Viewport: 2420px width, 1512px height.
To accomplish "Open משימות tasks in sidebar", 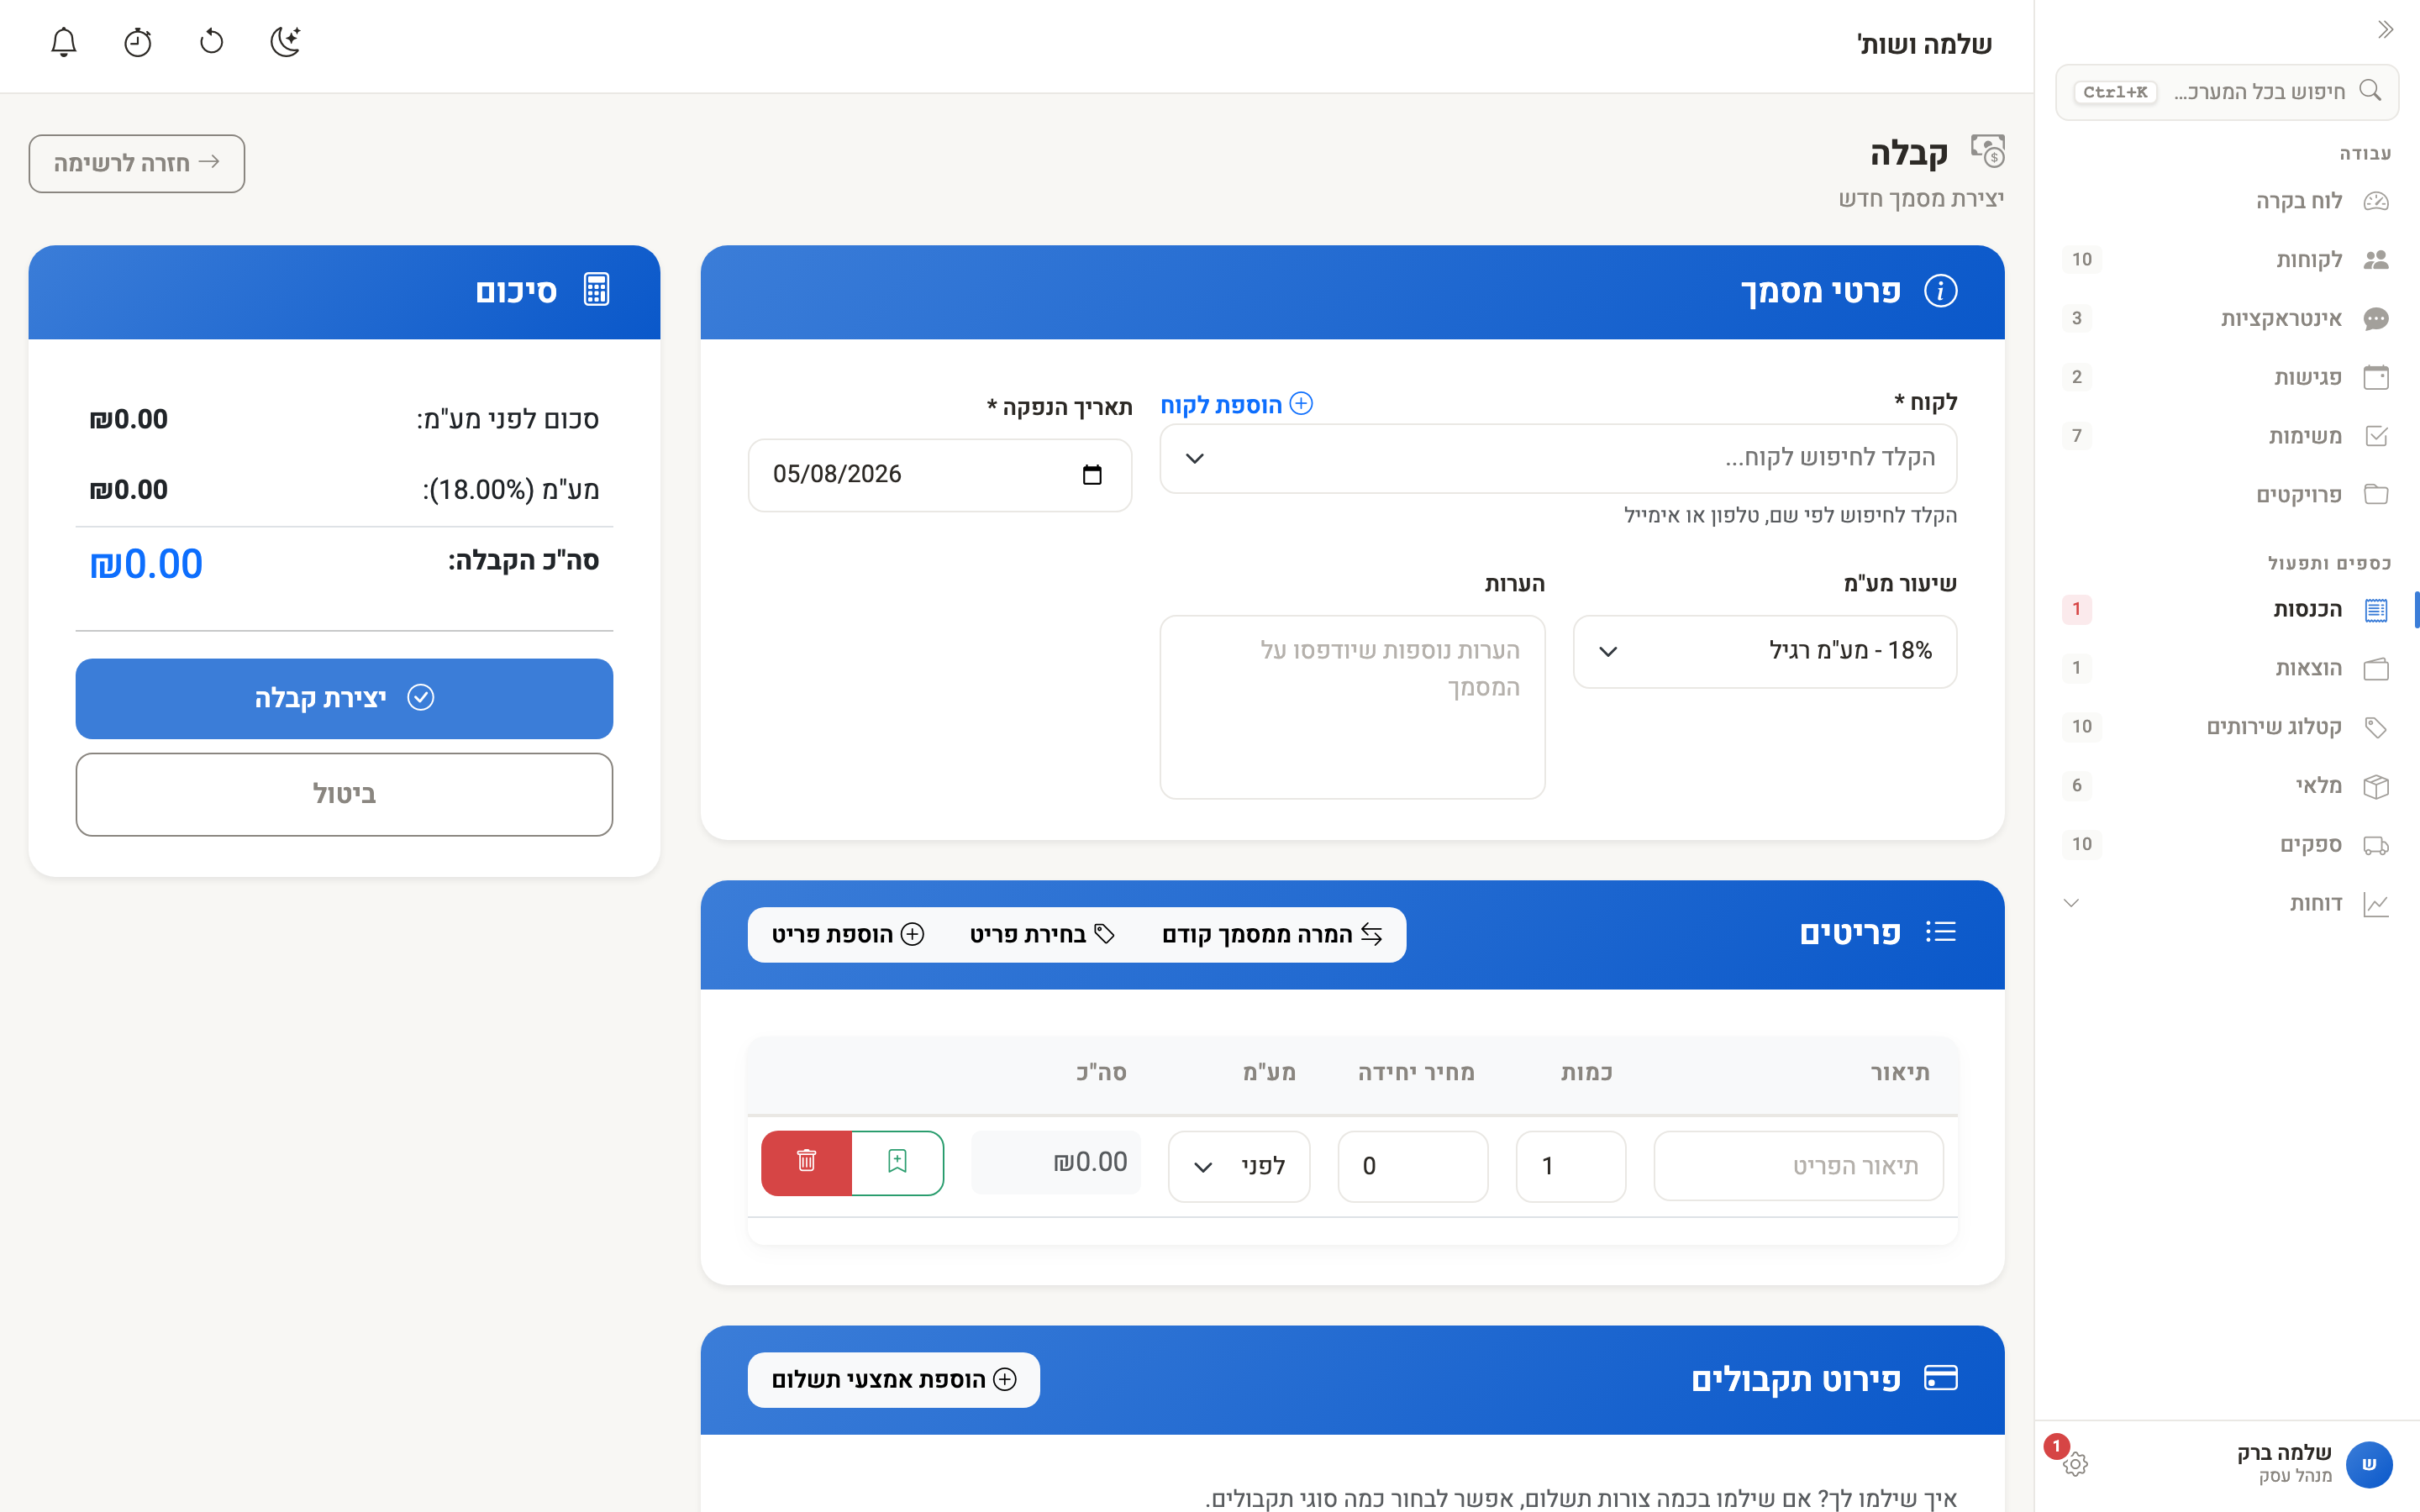I will coord(2227,436).
